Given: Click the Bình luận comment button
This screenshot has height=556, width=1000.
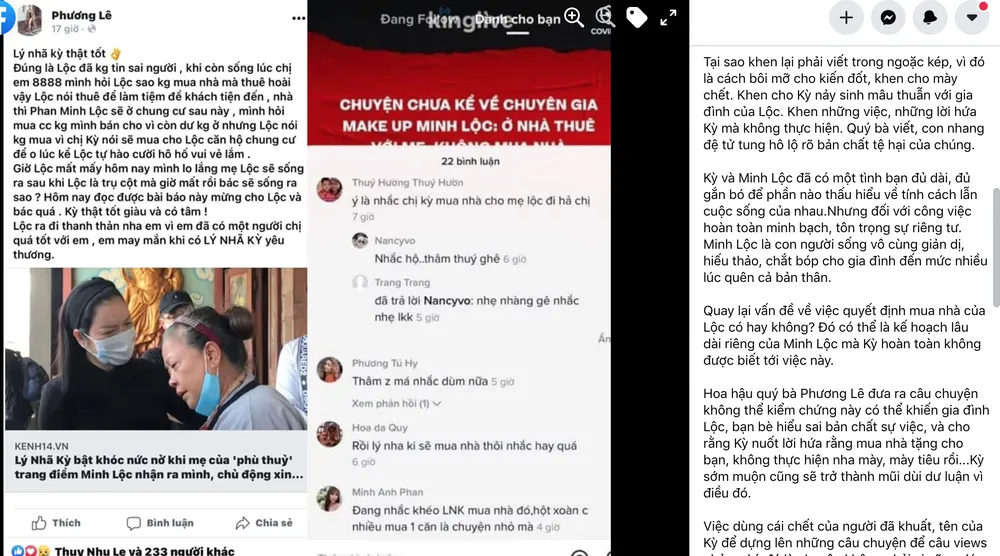Looking at the screenshot, I should pos(159,523).
